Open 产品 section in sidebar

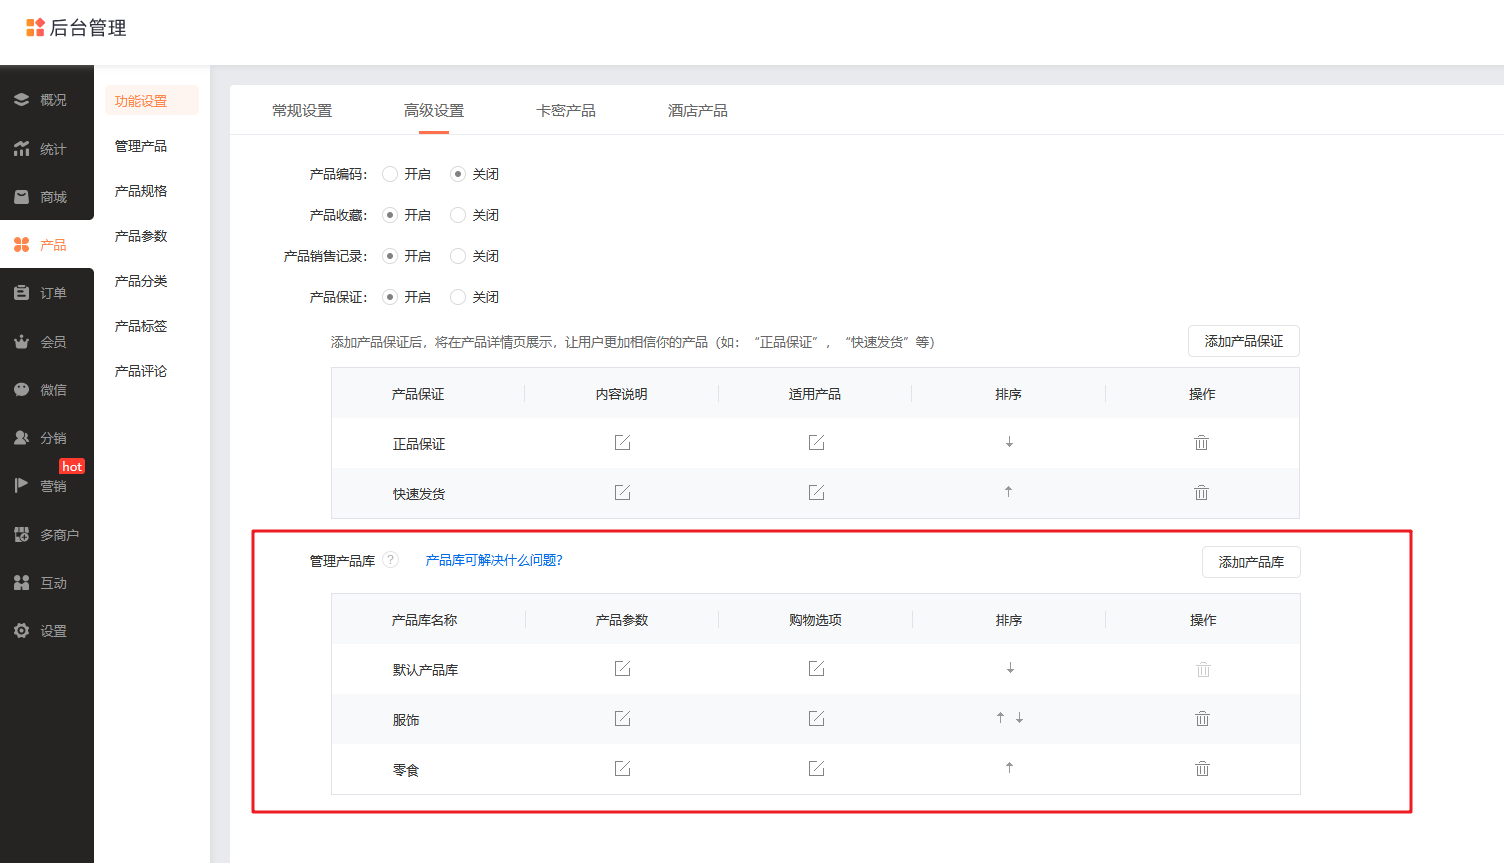pos(46,245)
